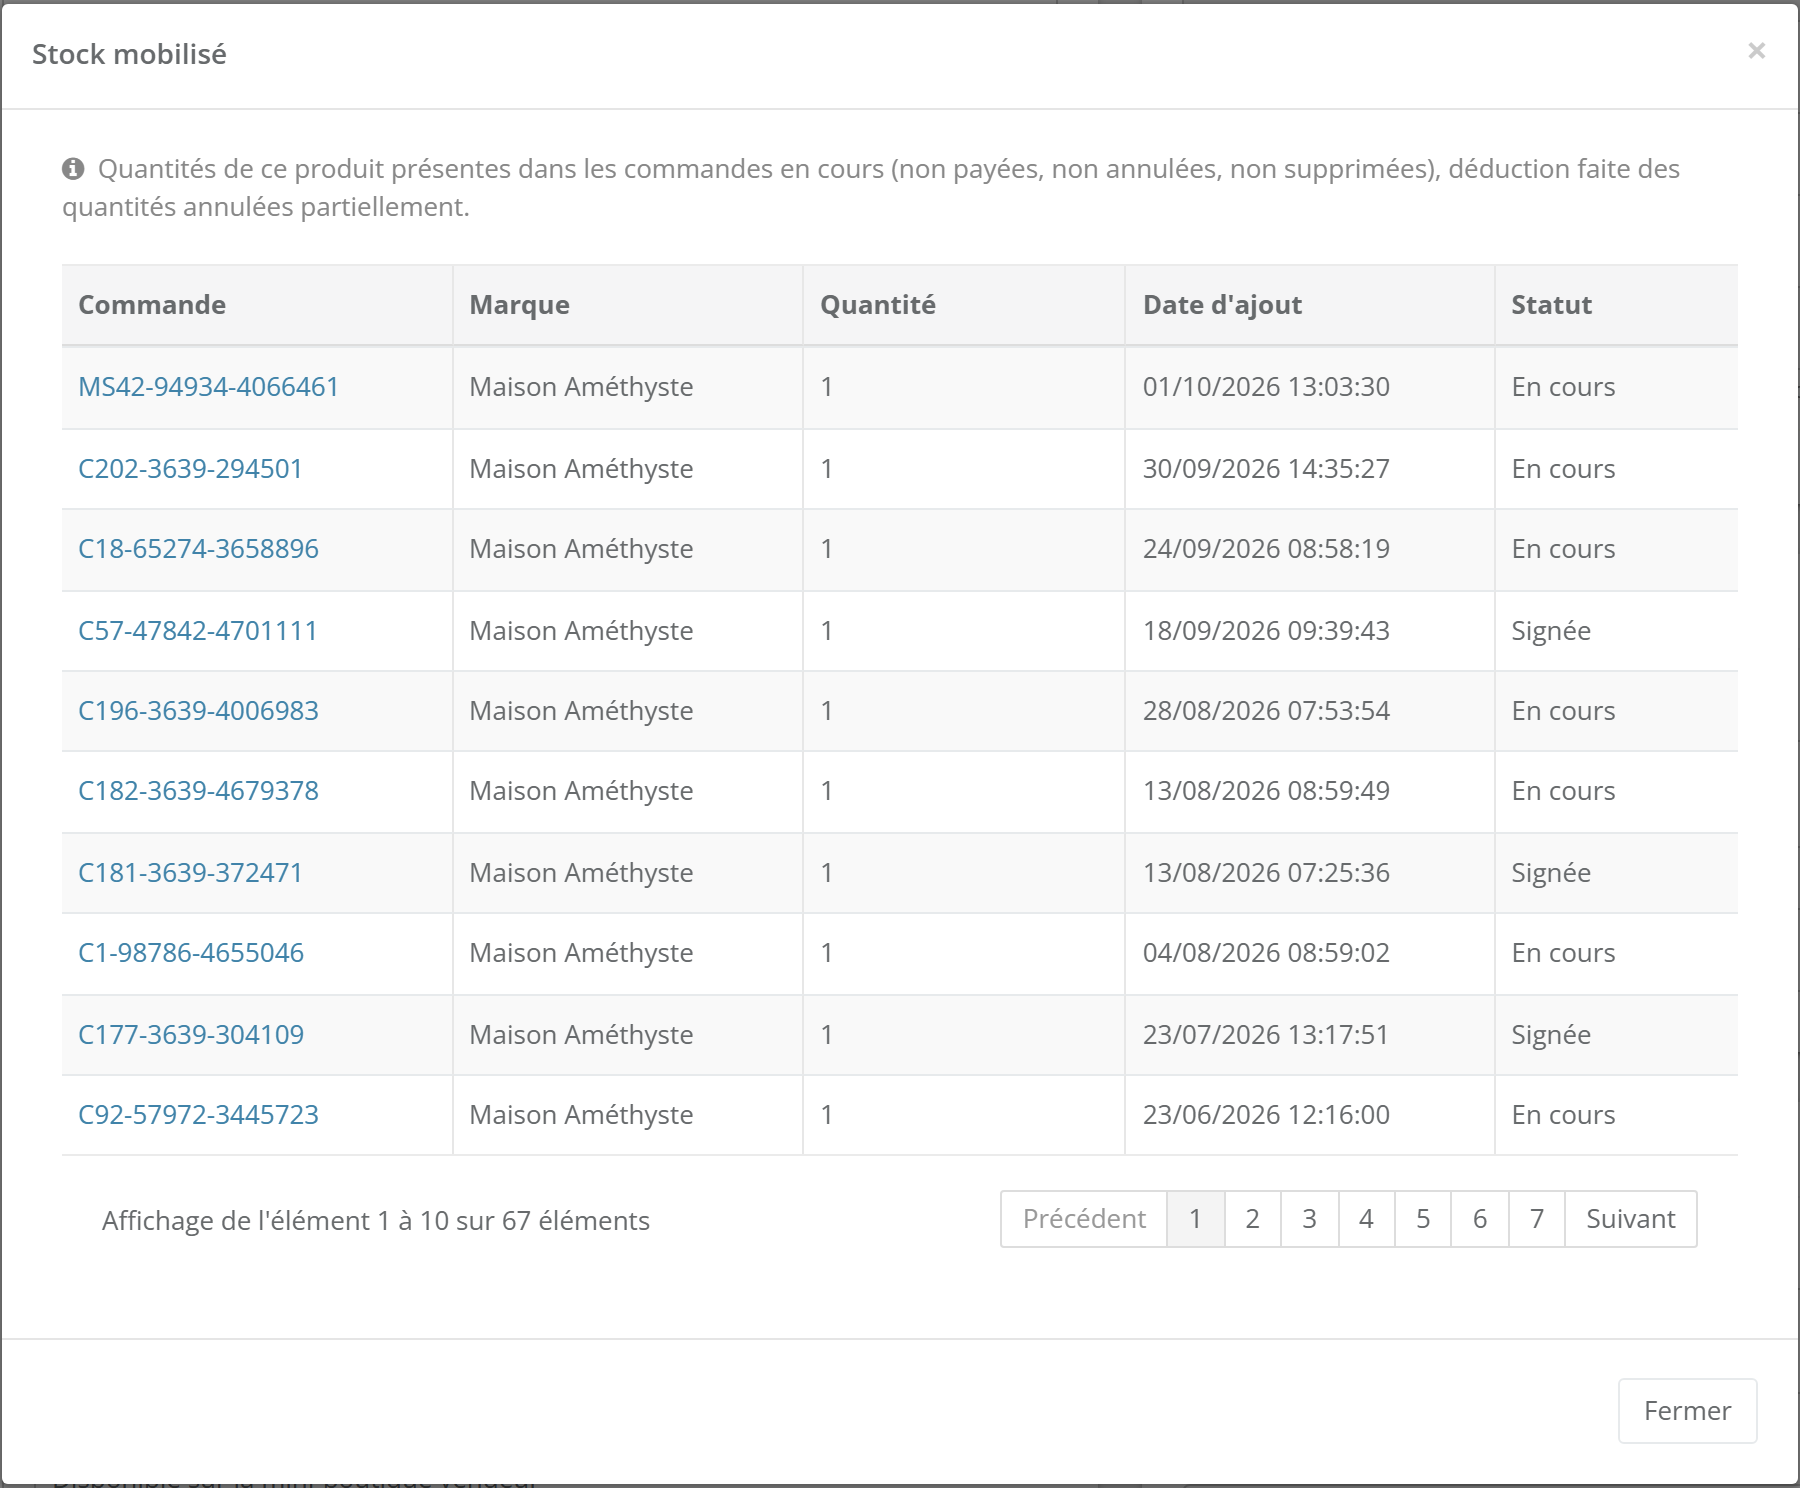Open order C202-3639-294501
The height and width of the screenshot is (1488, 1800).
(x=190, y=469)
